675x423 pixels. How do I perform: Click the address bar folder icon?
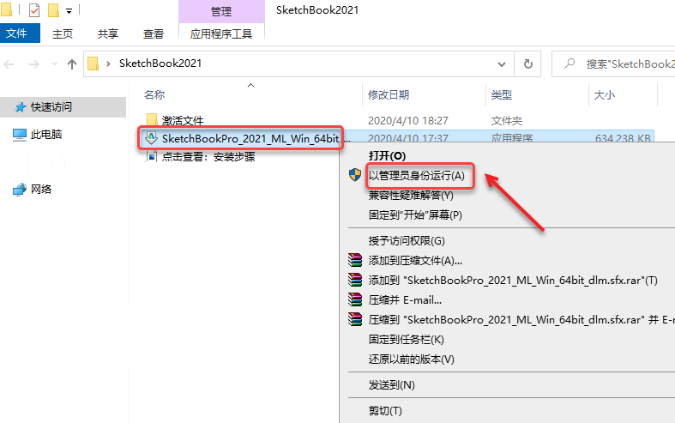click(x=93, y=64)
